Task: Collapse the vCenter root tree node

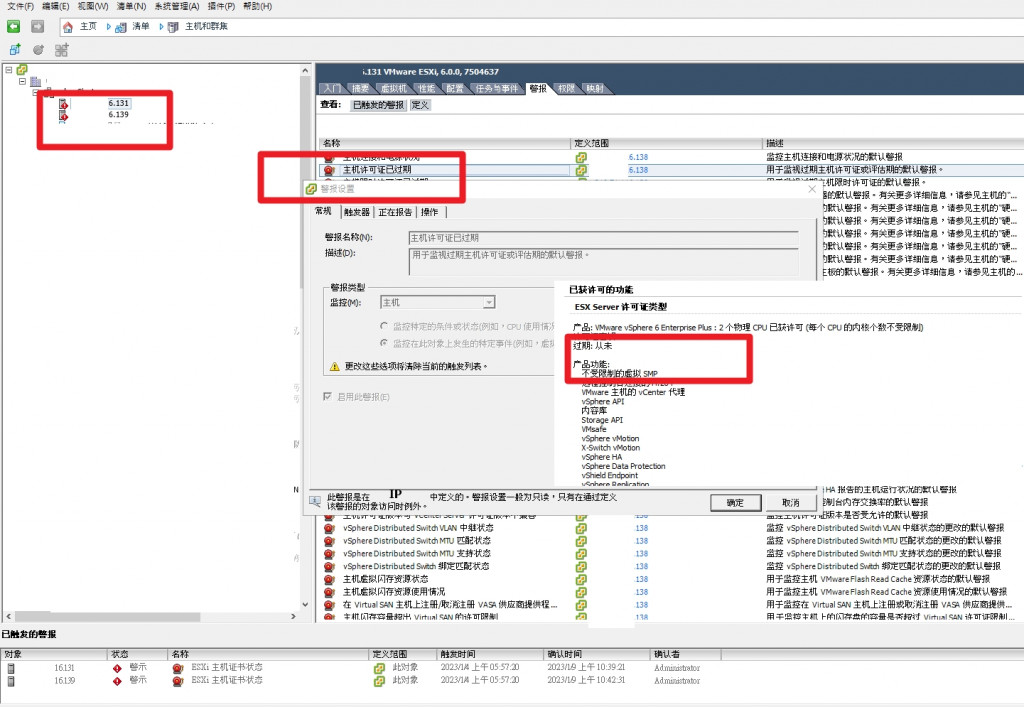Action: [9, 69]
